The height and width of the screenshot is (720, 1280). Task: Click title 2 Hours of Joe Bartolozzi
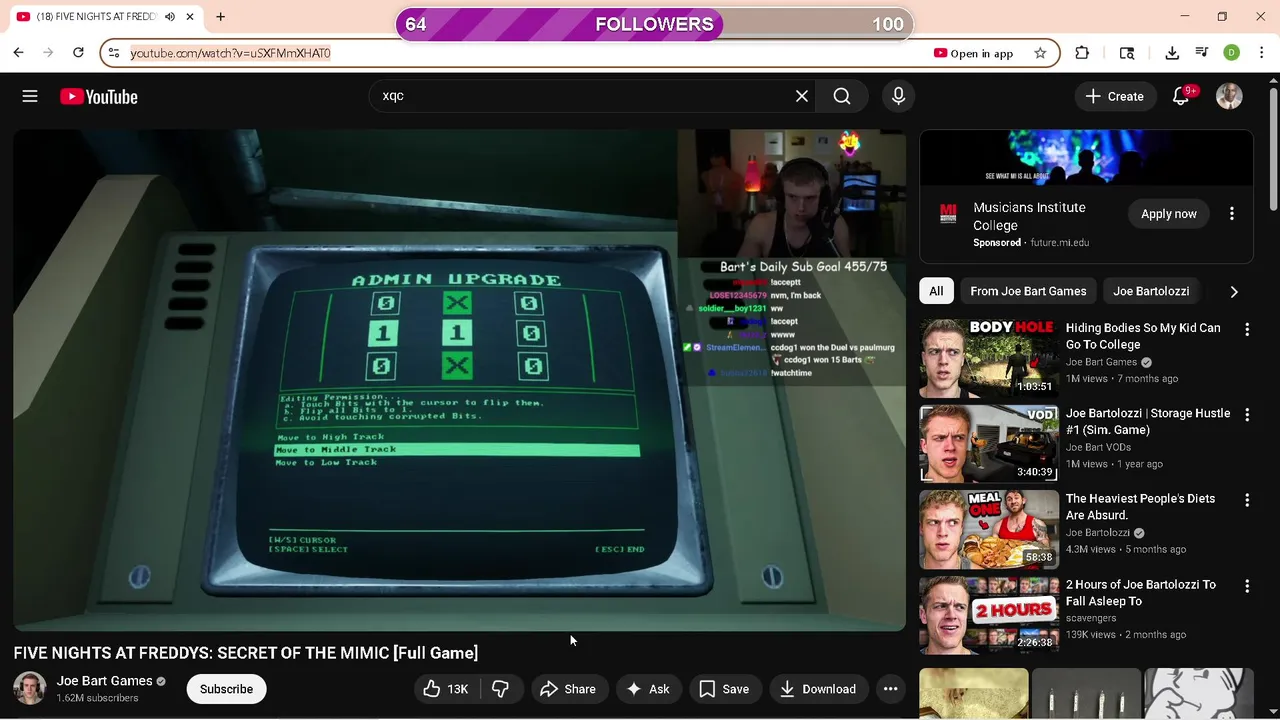(1141, 593)
